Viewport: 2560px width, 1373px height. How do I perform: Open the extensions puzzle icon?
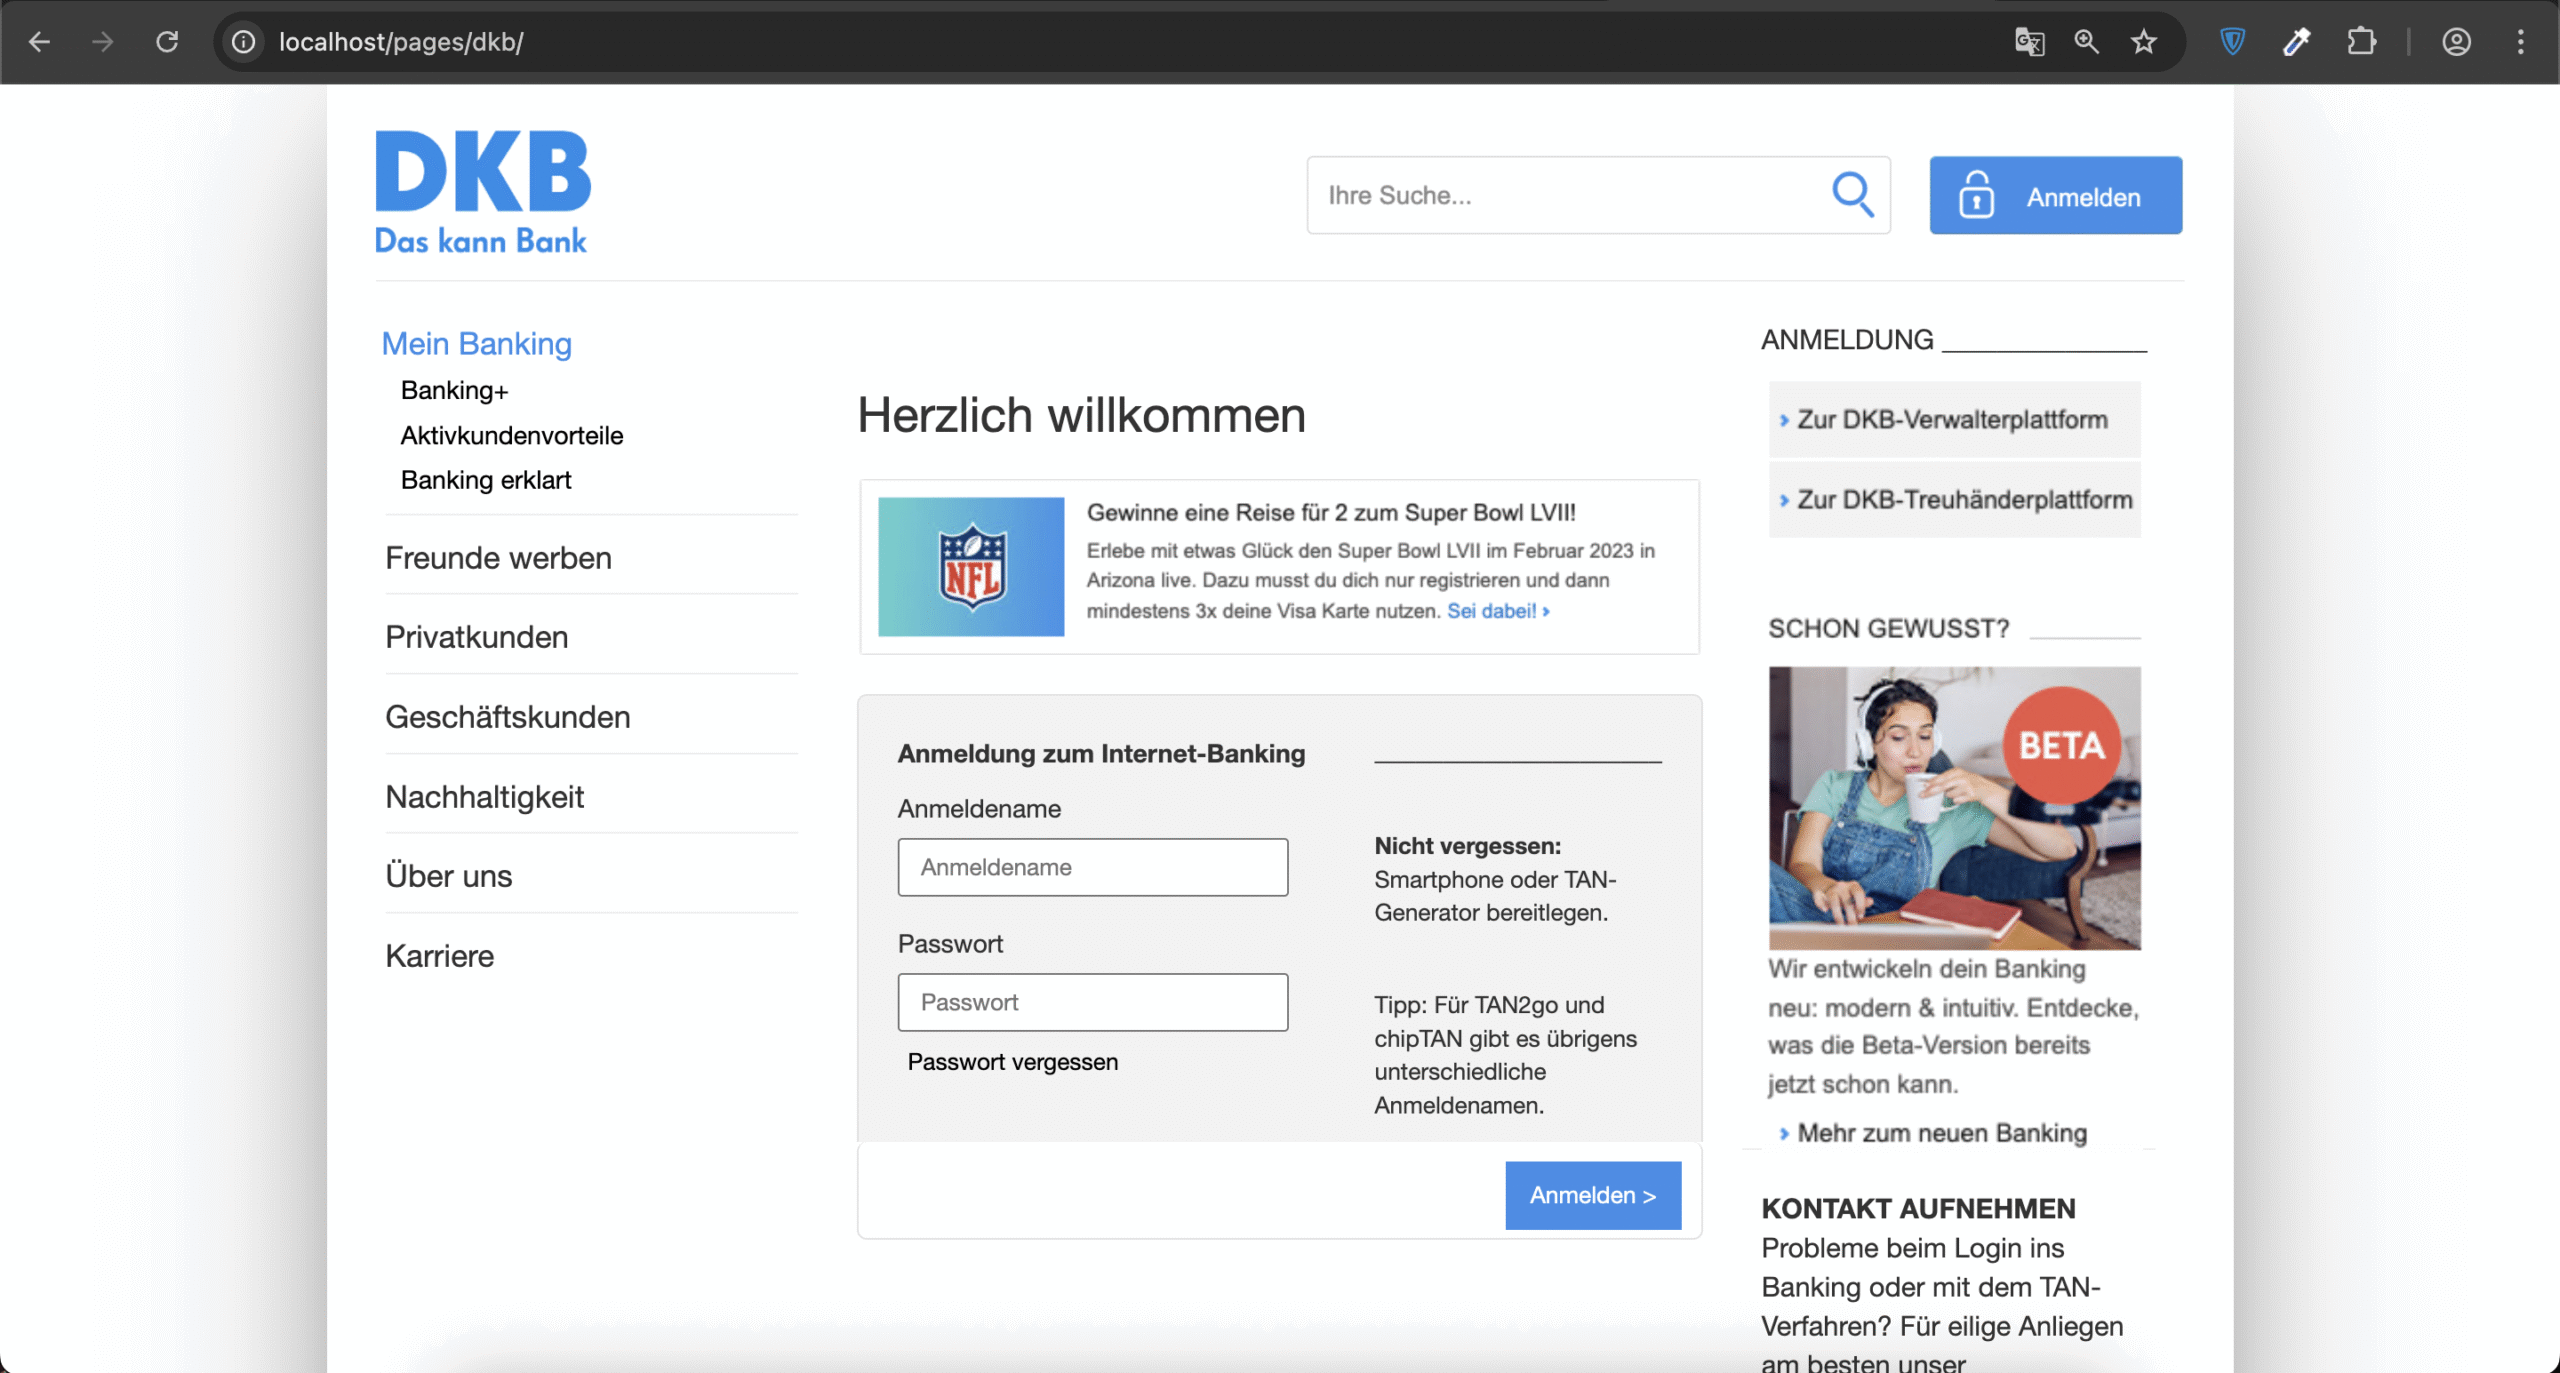[x=2361, y=42]
